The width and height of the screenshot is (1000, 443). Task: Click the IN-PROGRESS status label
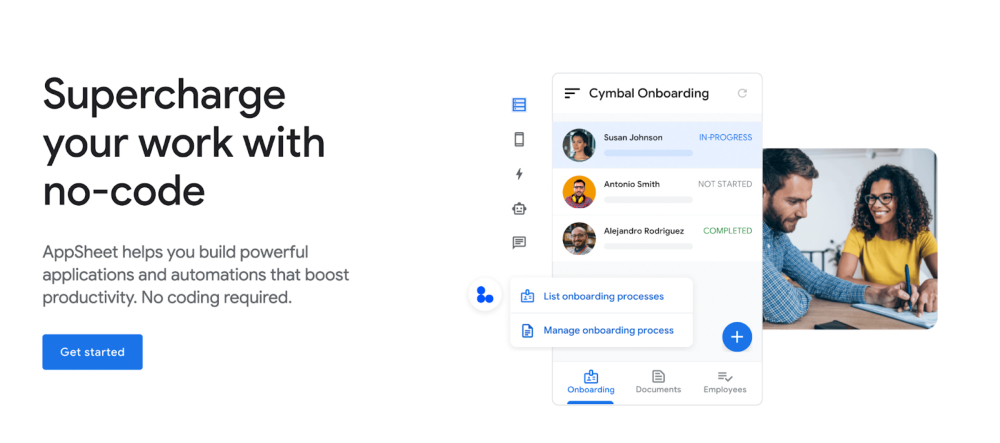[725, 137]
